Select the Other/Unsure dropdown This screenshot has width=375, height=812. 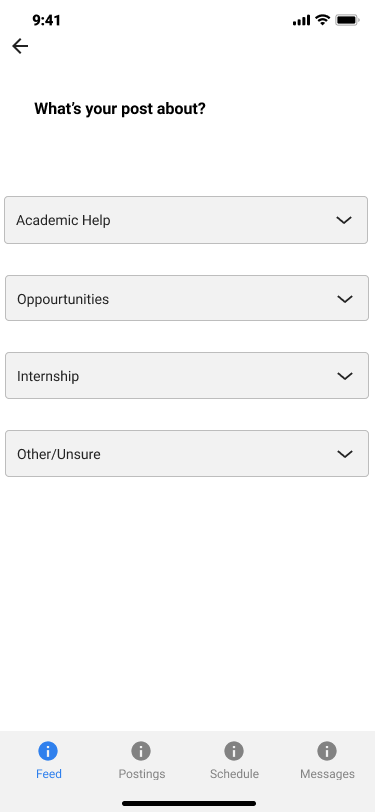tap(187, 454)
